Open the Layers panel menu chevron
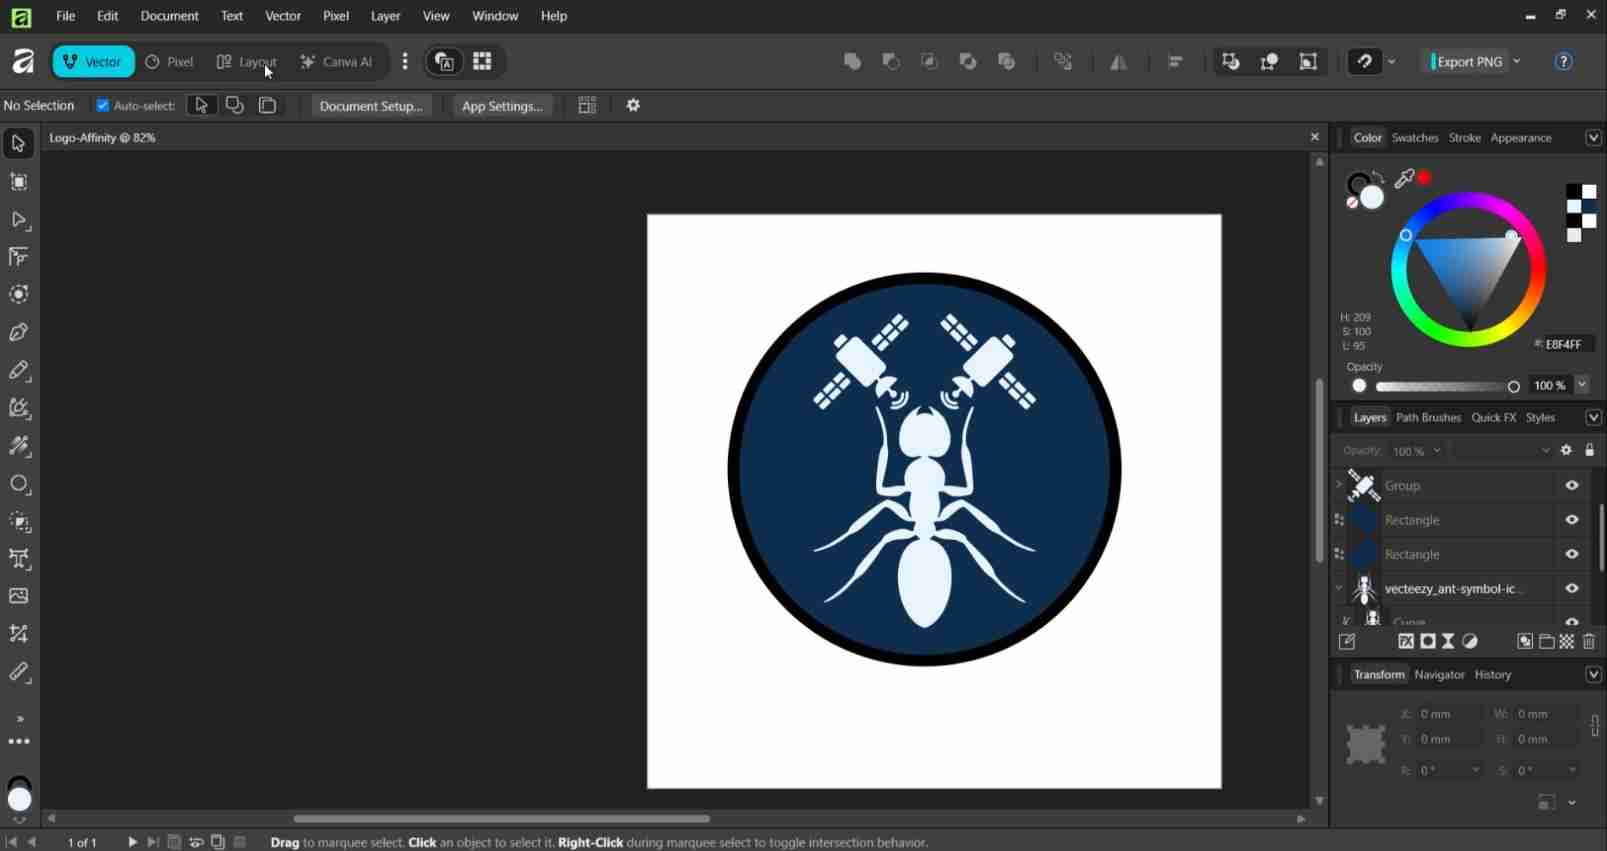This screenshot has height=851, width=1607. pyautogui.click(x=1593, y=418)
